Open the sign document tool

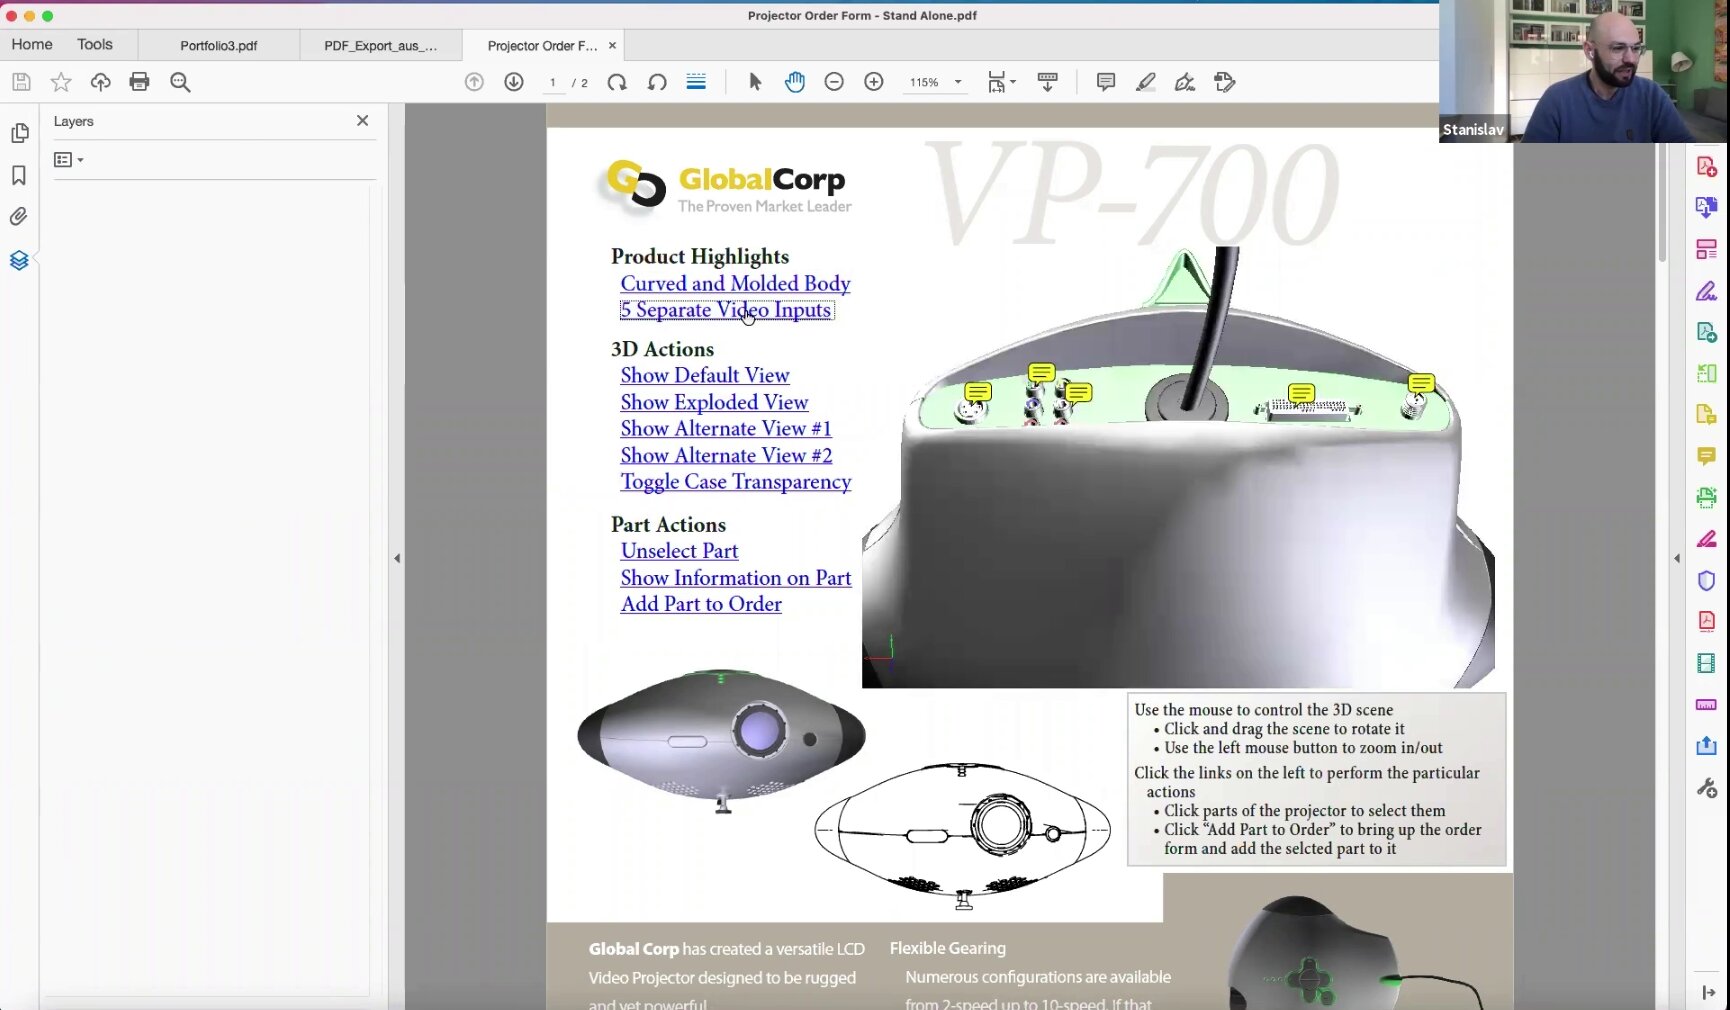tap(1185, 82)
